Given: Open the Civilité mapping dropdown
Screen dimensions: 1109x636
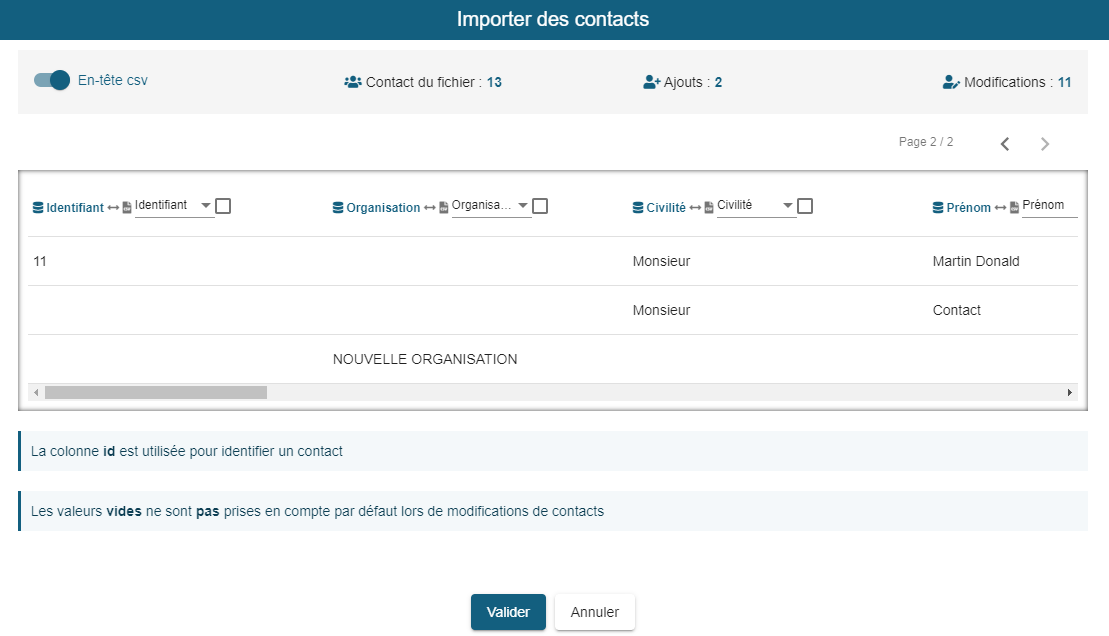Looking at the screenshot, I should pyautogui.click(x=756, y=206).
